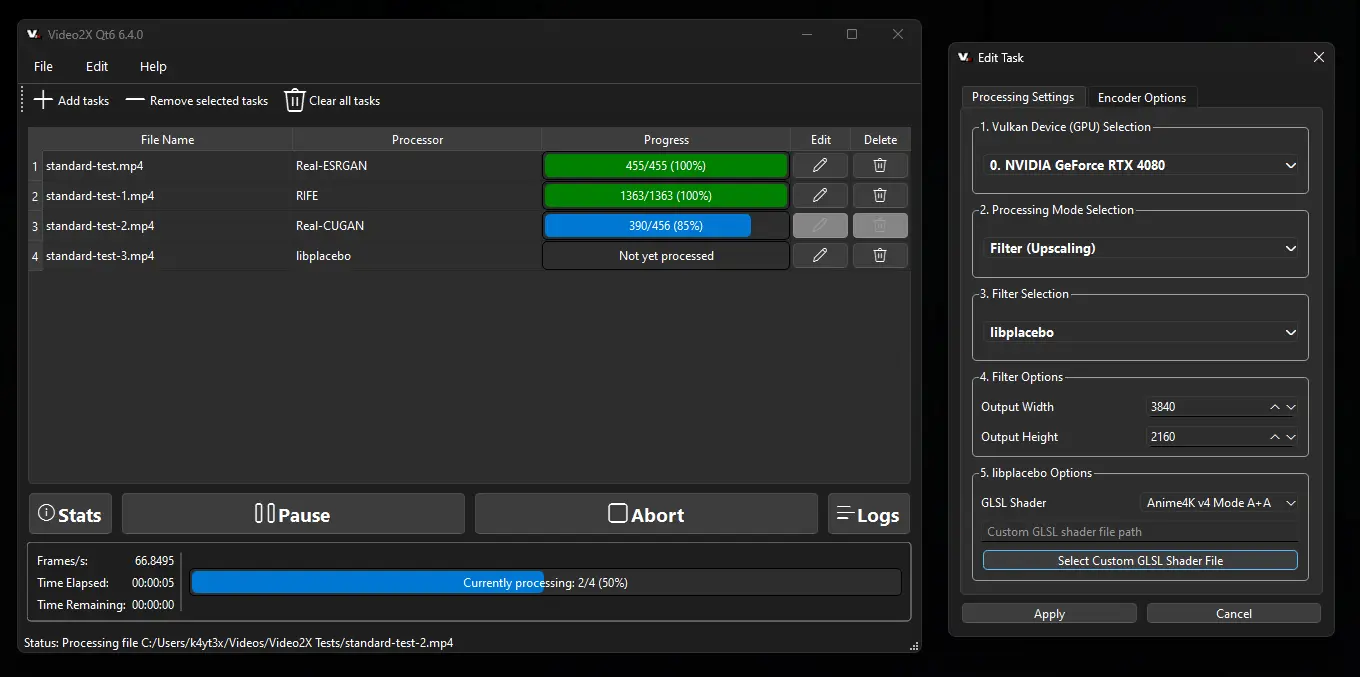1360x677 pixels.
Task: Select Custom GLSL Shader File
Action: click(x=1139, y=560)
